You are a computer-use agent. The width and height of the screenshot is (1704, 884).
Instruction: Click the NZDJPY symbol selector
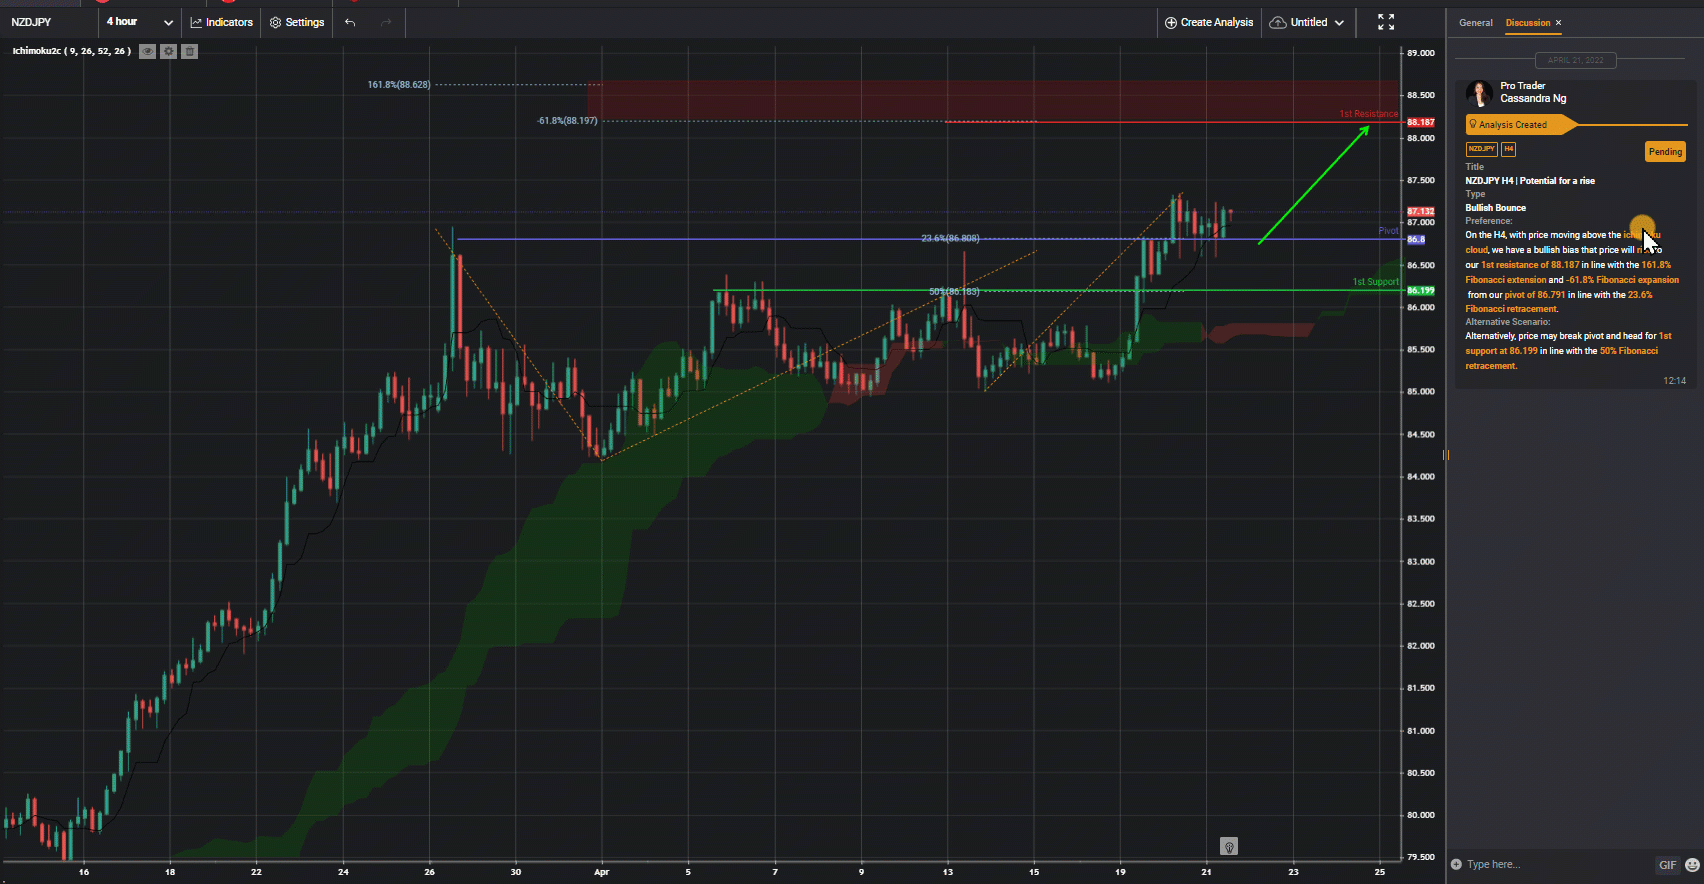(x=31, y=22)
